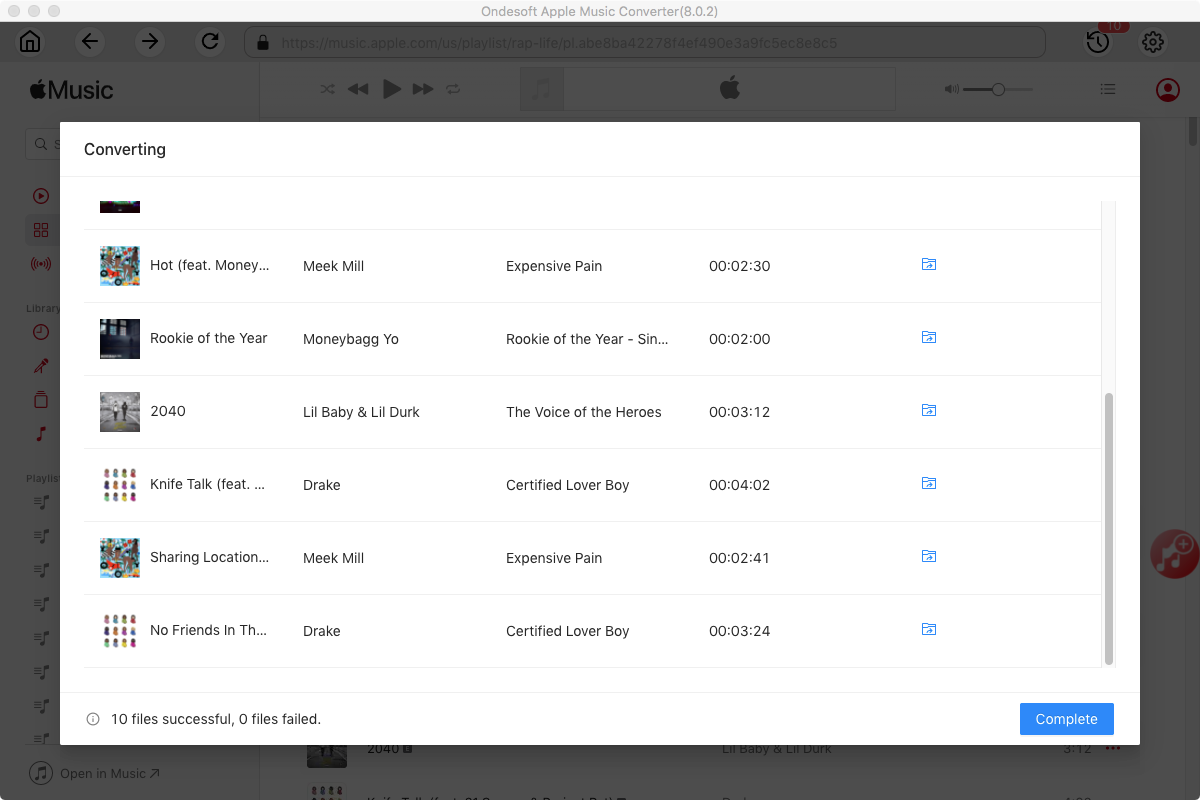Skip to the next track
Screen dimensions: 1200x800
[x=423, y=89]
